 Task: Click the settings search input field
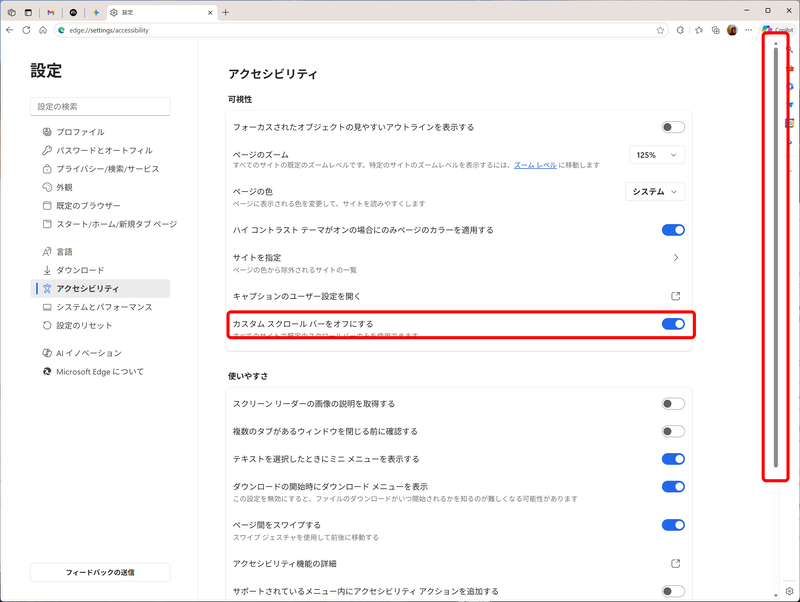100,106
